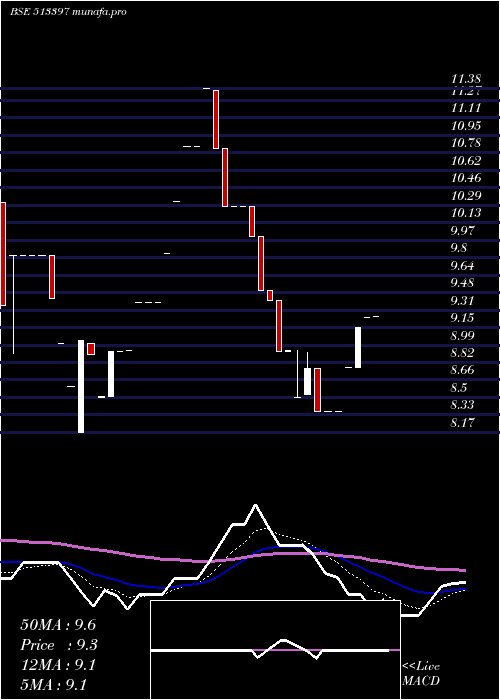Click the tall white candle reaching the 8.17 line
This screenshot has width=500, height=700.
pos(81,386)
